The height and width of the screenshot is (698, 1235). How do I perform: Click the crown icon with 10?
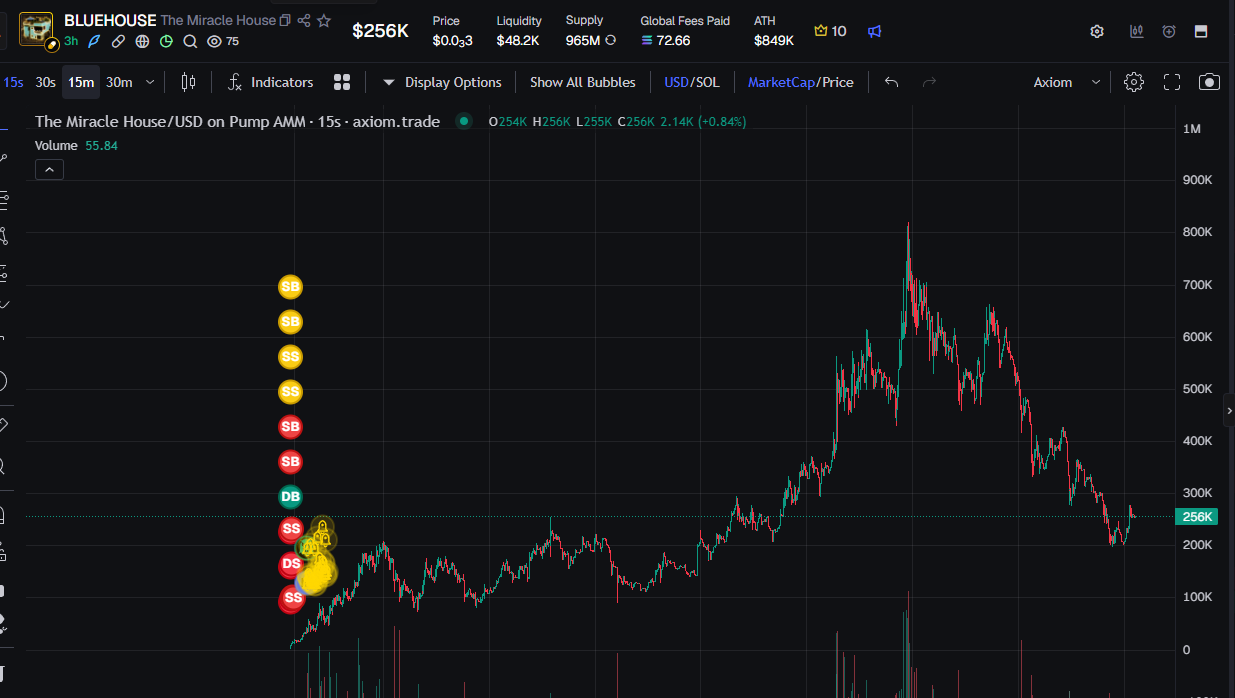pos(830,31)
